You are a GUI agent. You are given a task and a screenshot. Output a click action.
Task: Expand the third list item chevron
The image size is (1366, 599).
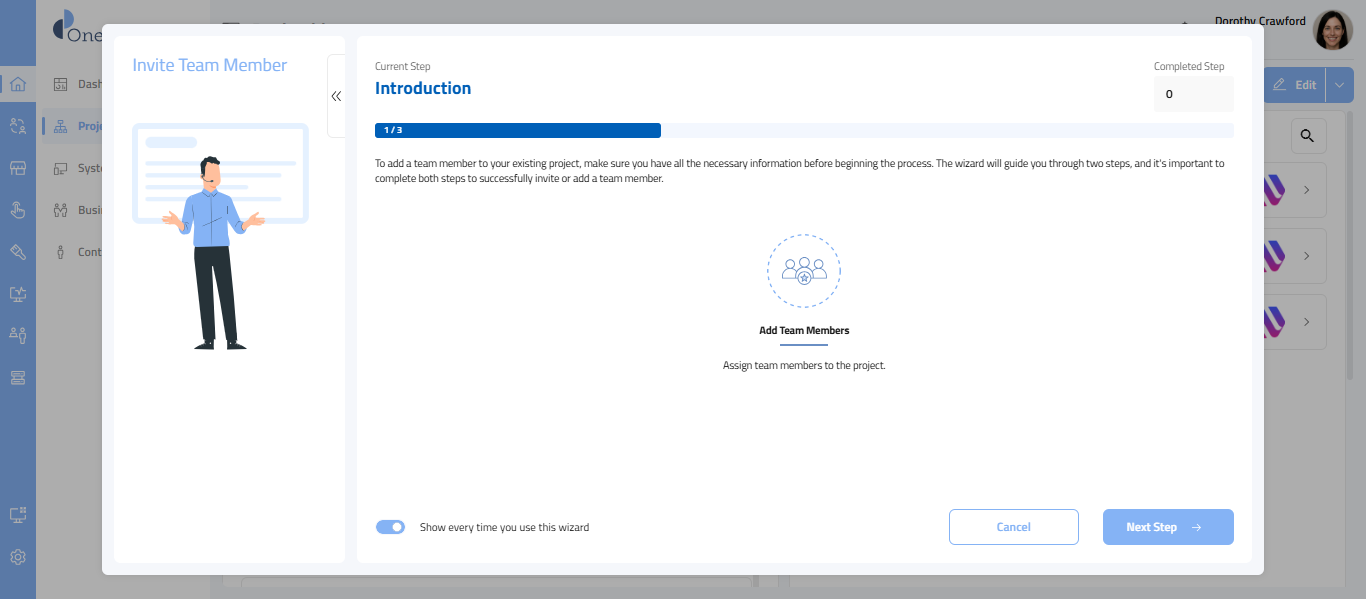coord(1306,322)
